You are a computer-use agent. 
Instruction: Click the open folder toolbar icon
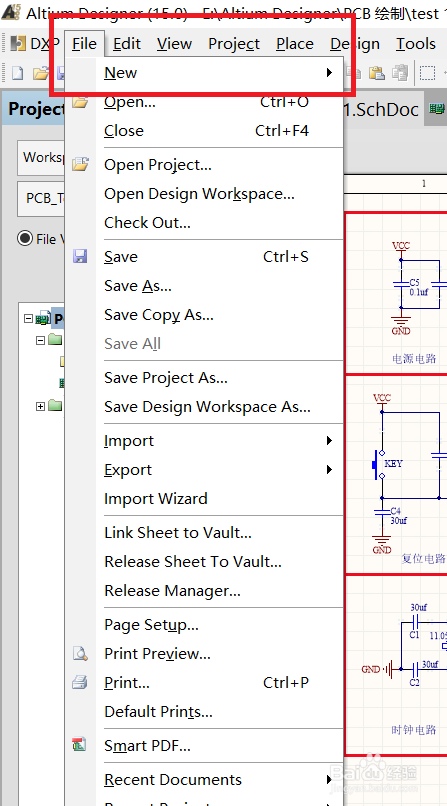(x=40, y=73)
